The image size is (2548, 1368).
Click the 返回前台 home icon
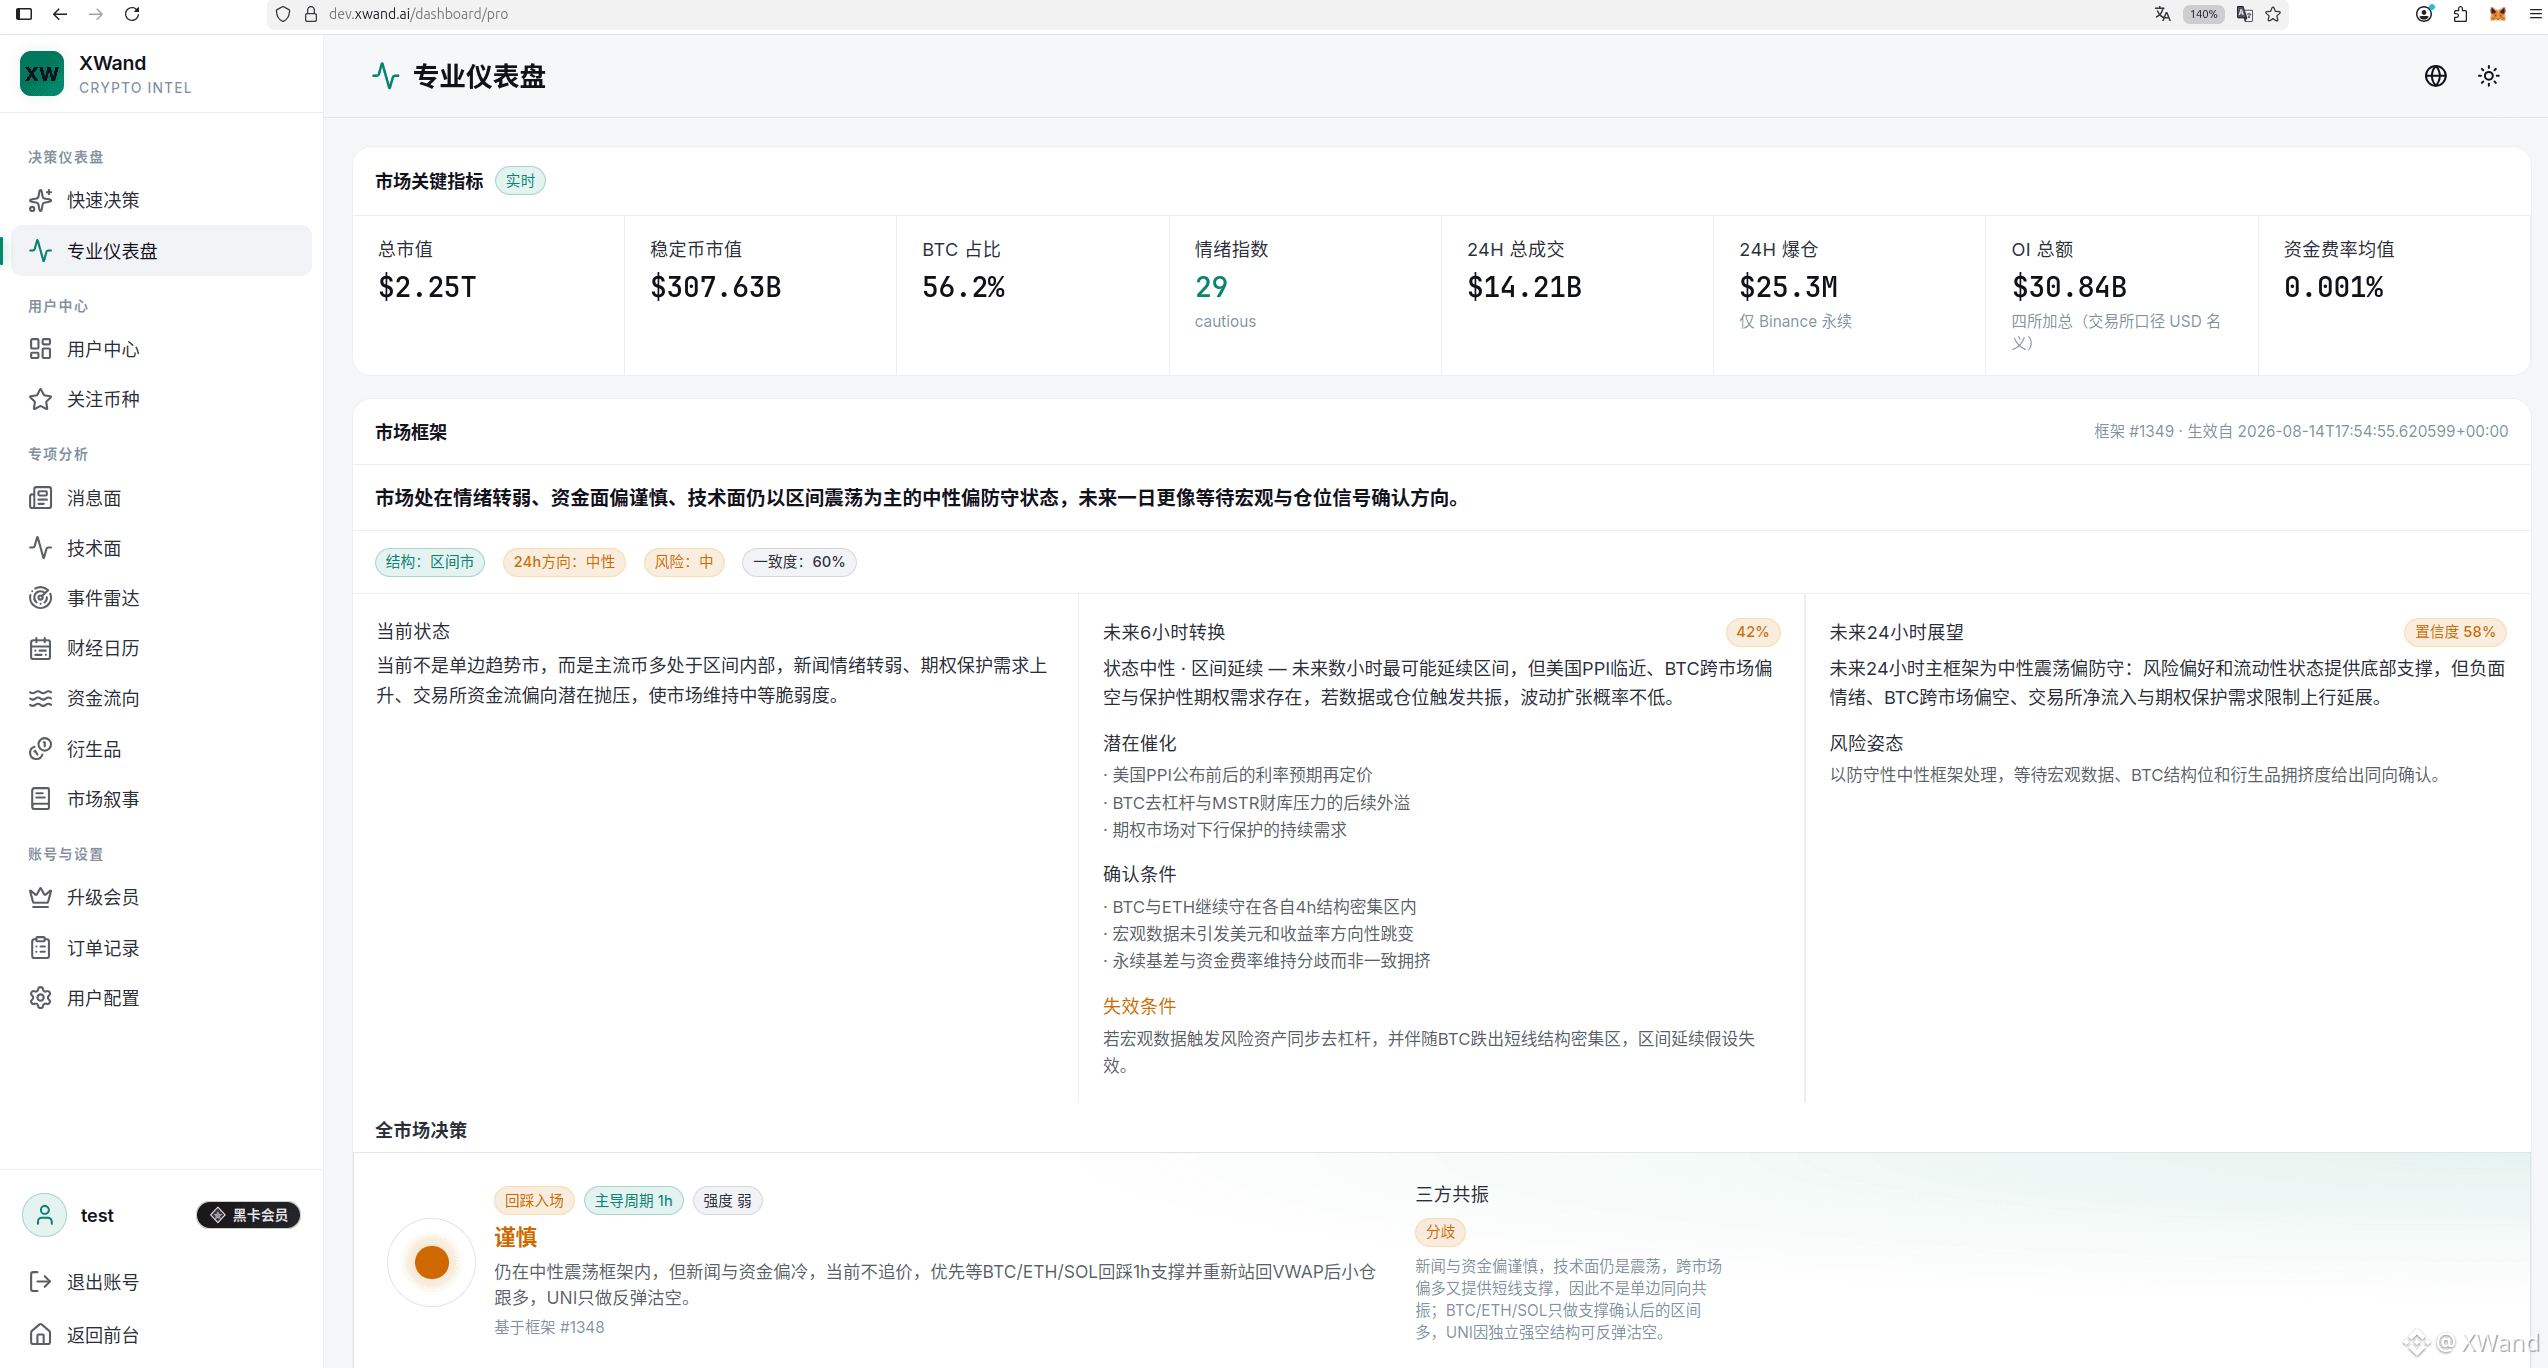40,1335
